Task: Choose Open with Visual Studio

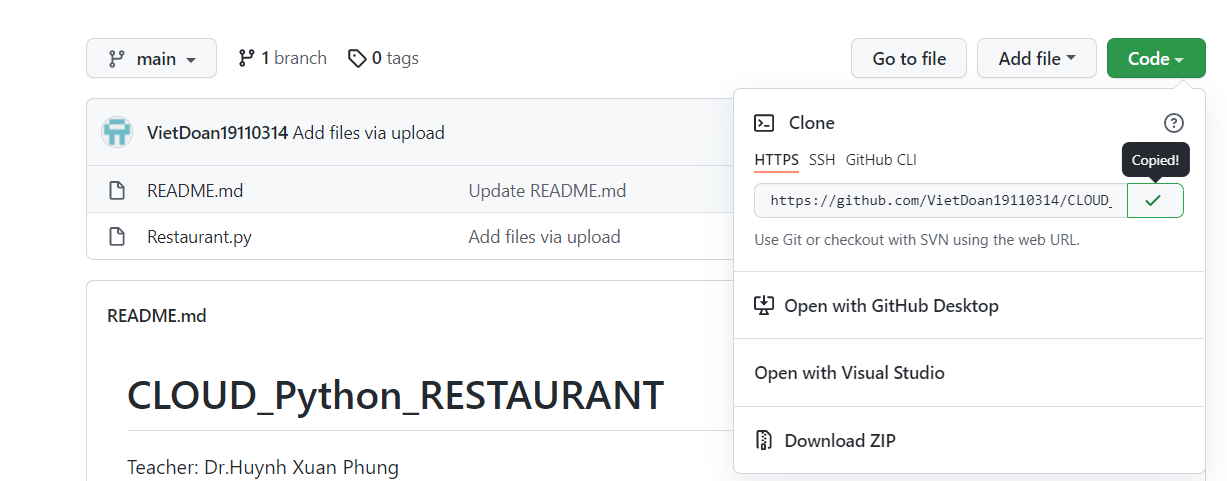Action: click(x=969, y=373)
